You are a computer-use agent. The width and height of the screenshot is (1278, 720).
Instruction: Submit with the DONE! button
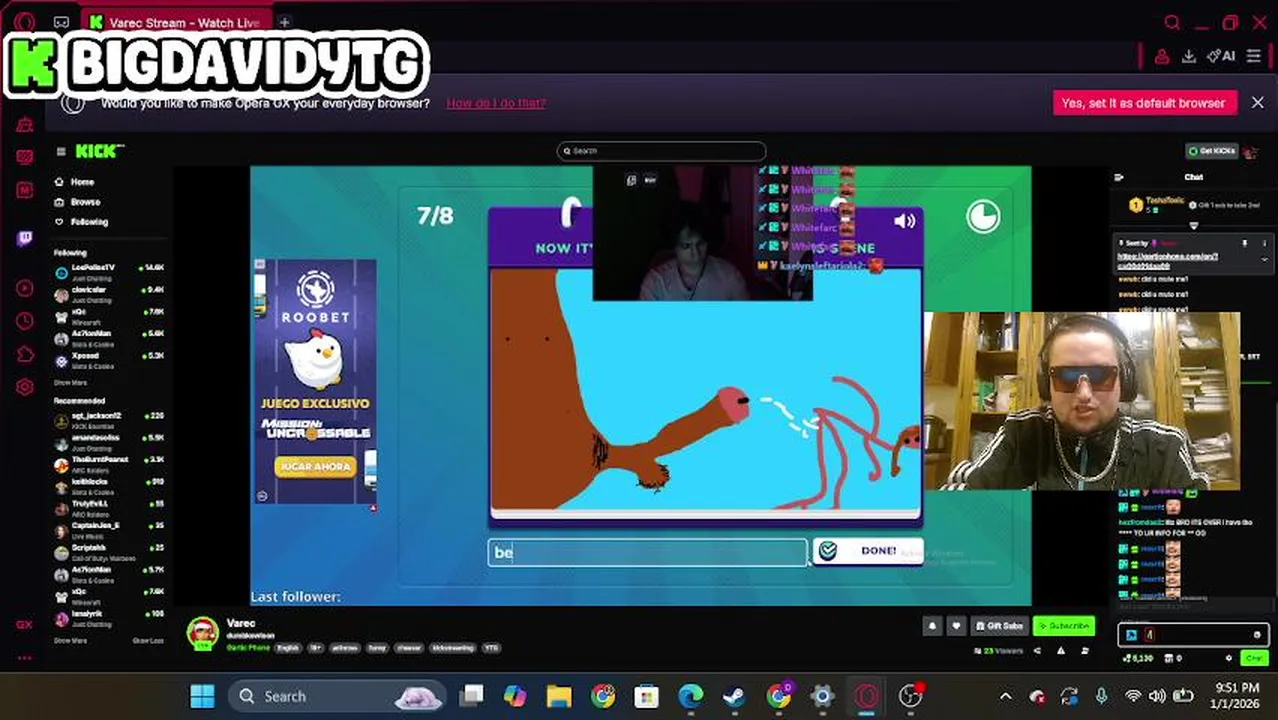point(867,551)
